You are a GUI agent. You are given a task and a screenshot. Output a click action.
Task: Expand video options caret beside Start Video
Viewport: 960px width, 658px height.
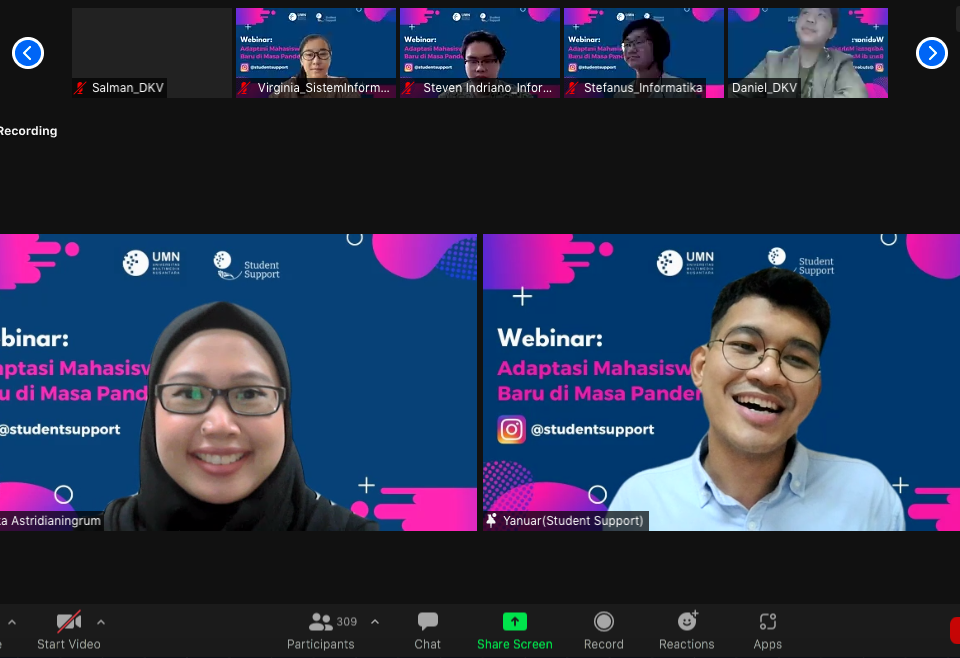(x=101, y=622)
